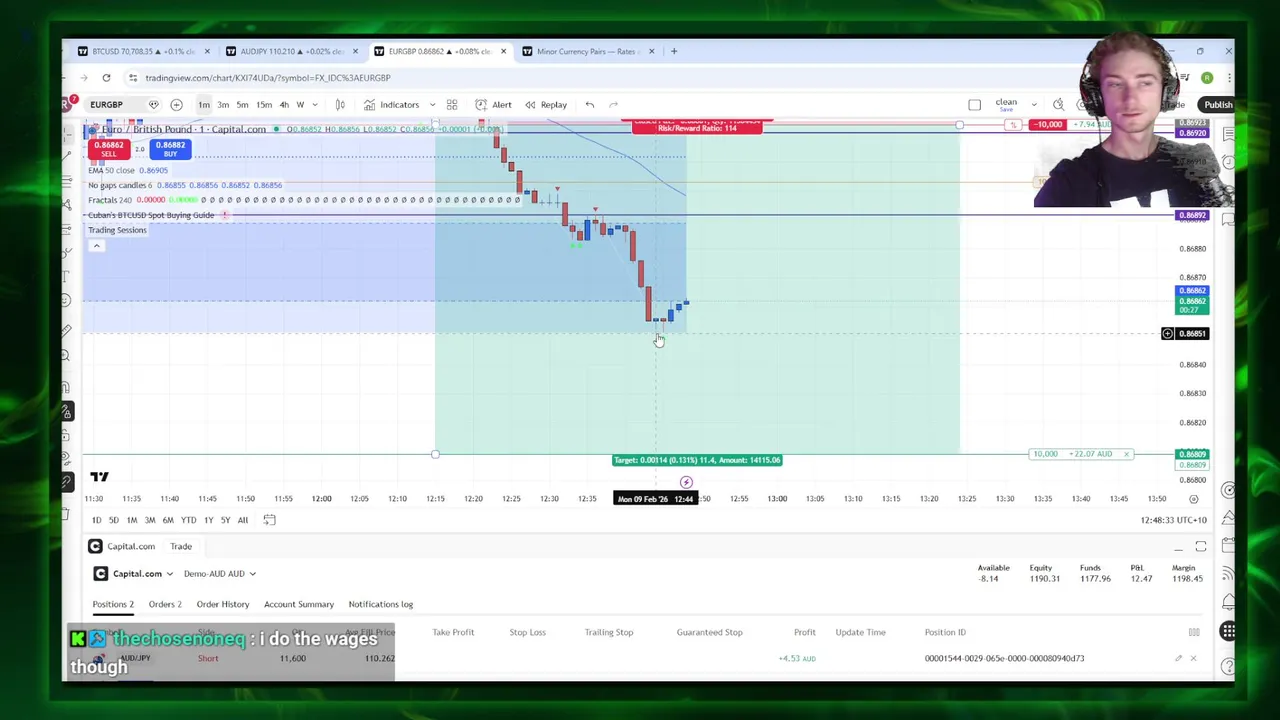Image resolution: width=1280 pixels, height=720 pixels.
Task: Open the Trade tab in Capital.com panel
Action: 181,546
